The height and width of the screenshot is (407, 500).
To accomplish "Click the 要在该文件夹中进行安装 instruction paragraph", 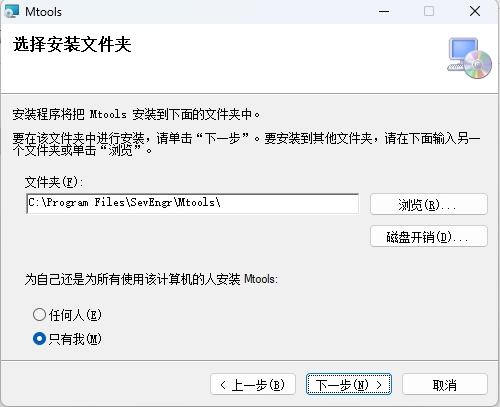I will (x=247, y=144).
